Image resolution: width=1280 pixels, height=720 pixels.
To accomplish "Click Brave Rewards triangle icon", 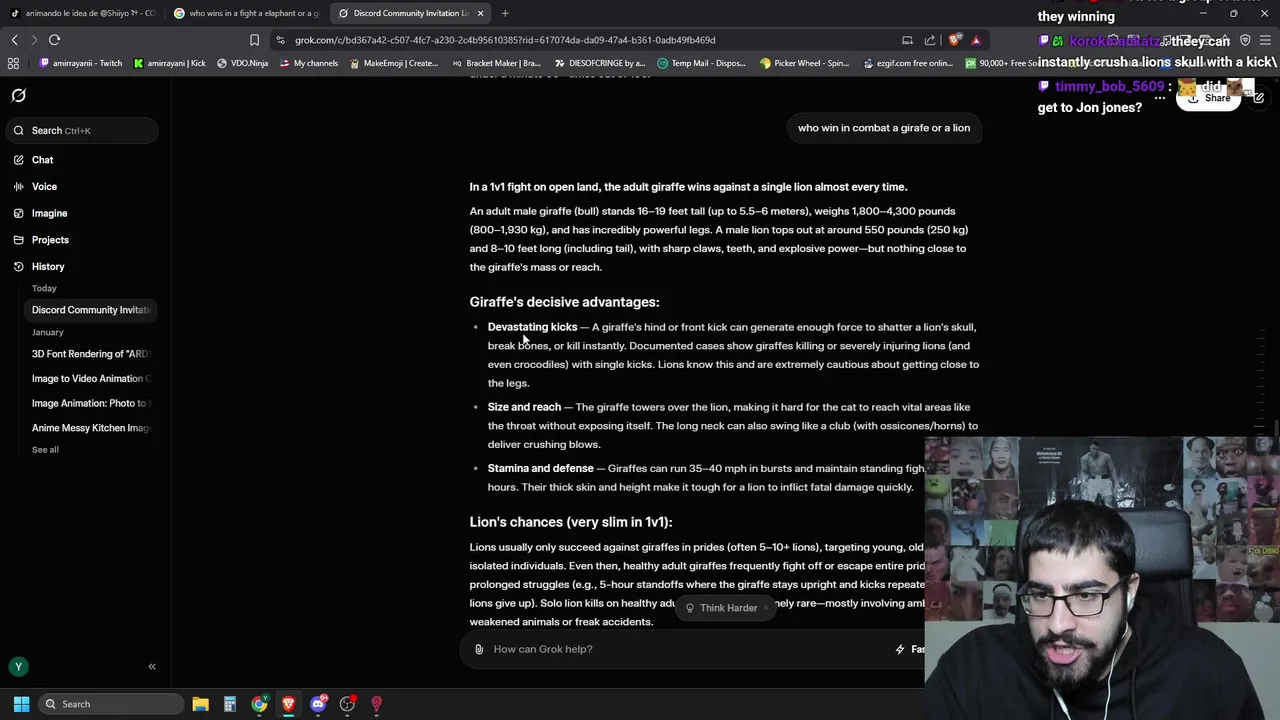I will coord(976,40).
